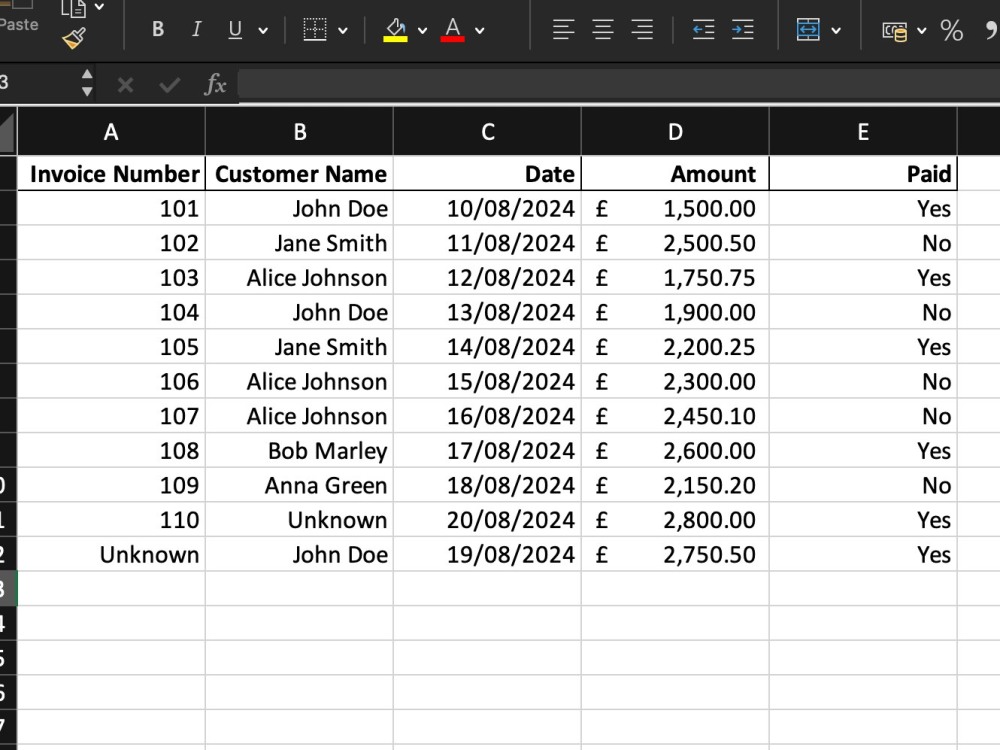Apply bold formatting from the toolbar

coord(157,29)
